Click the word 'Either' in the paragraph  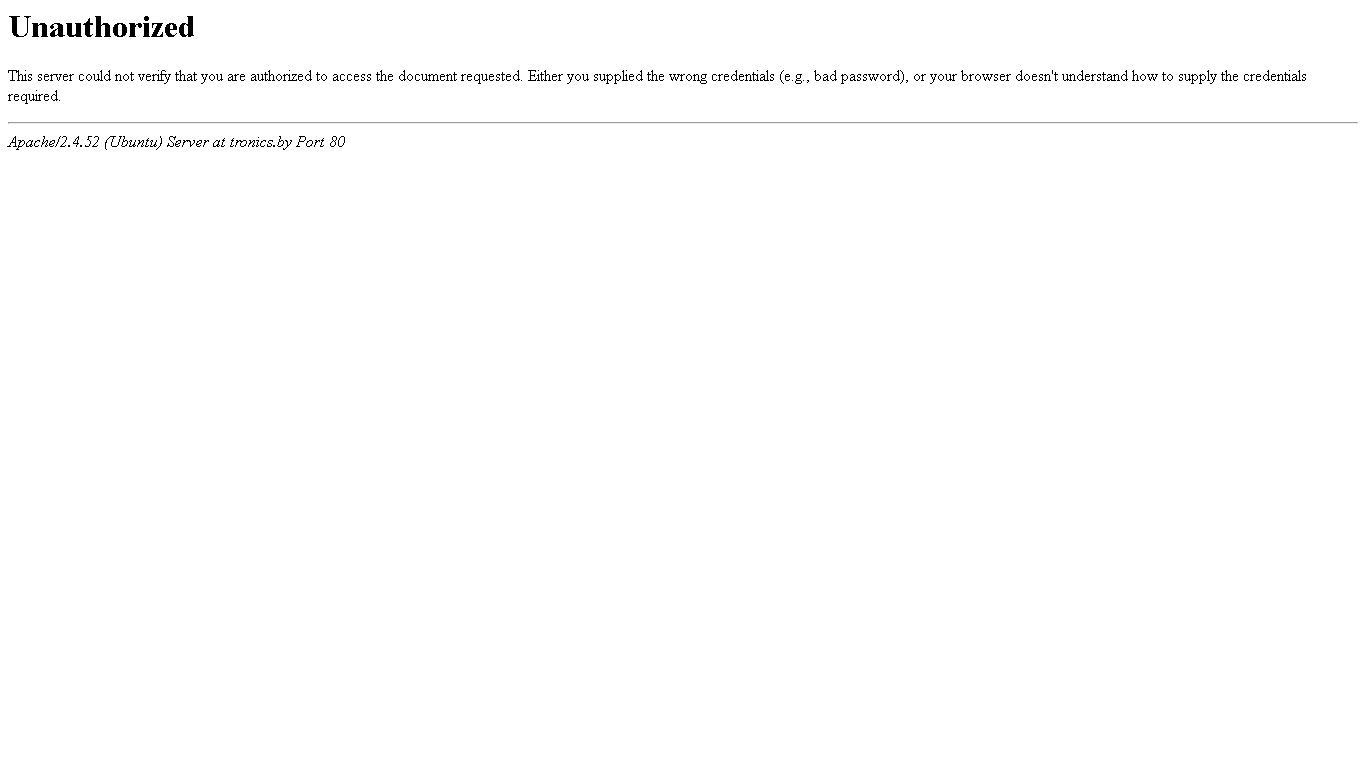(545, 76)
